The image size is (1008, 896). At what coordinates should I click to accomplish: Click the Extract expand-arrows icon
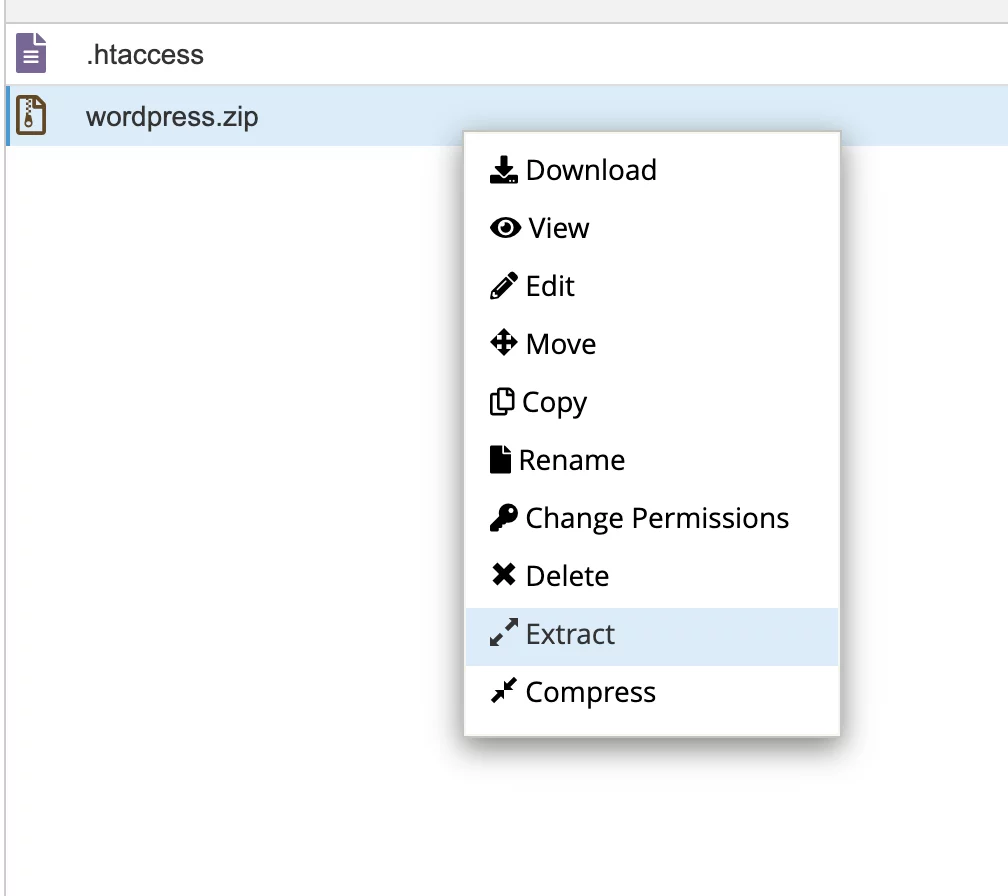pos(503,632)
